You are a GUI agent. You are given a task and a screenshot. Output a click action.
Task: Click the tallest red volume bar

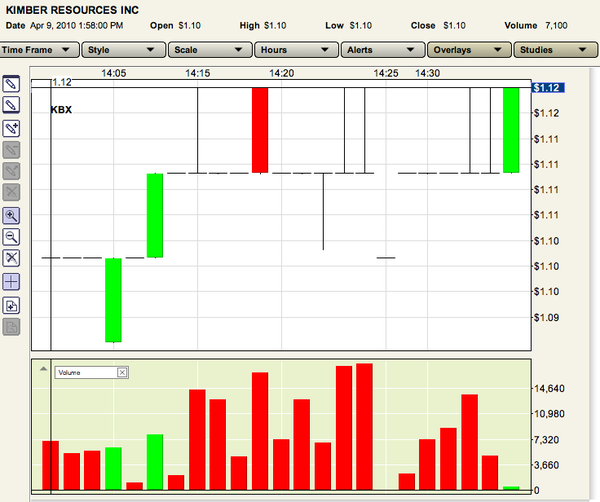pos(364,427)
